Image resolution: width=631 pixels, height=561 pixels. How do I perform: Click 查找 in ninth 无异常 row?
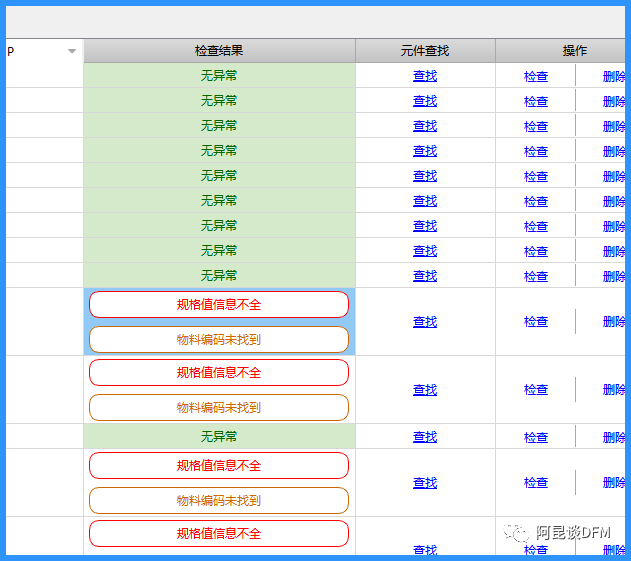coord(425,276)
